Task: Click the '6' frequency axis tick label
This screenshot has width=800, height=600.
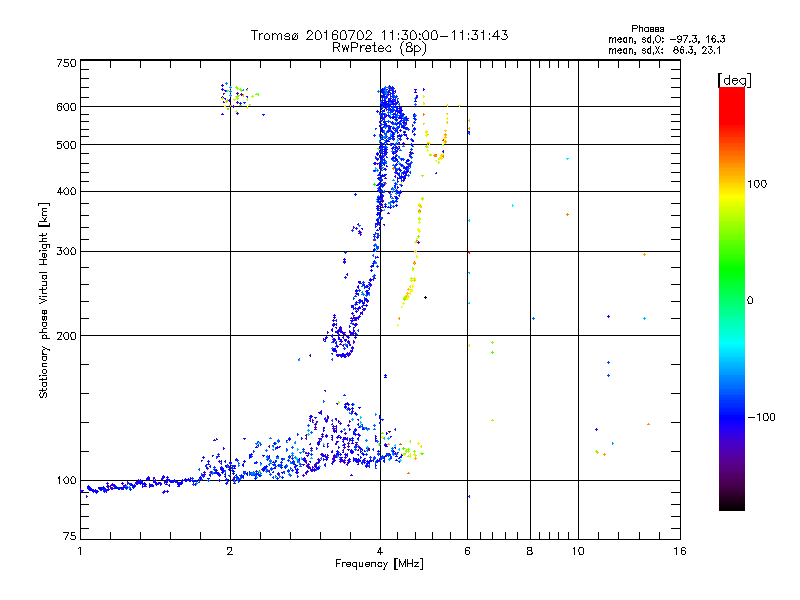Action: coord(467,551)
